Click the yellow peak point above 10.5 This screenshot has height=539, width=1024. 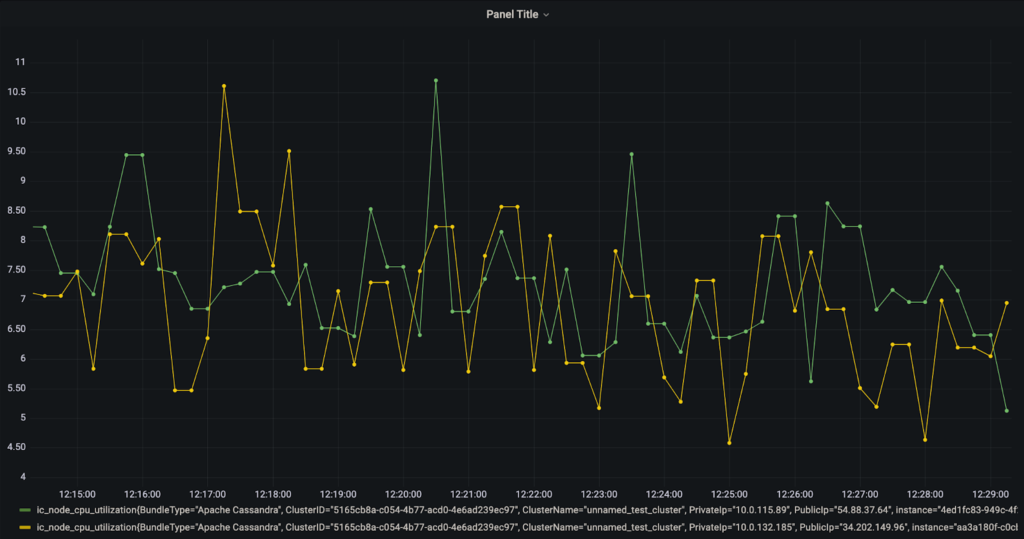pyautogui.click(x=224, y=86)
